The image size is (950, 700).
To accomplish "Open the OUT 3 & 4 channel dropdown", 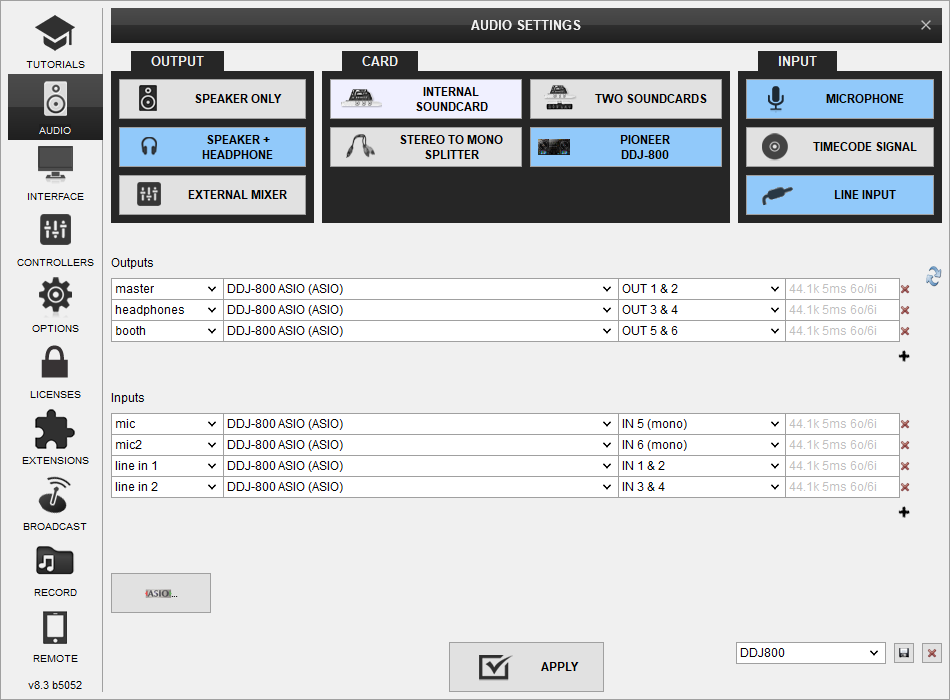I will point(701,310).
